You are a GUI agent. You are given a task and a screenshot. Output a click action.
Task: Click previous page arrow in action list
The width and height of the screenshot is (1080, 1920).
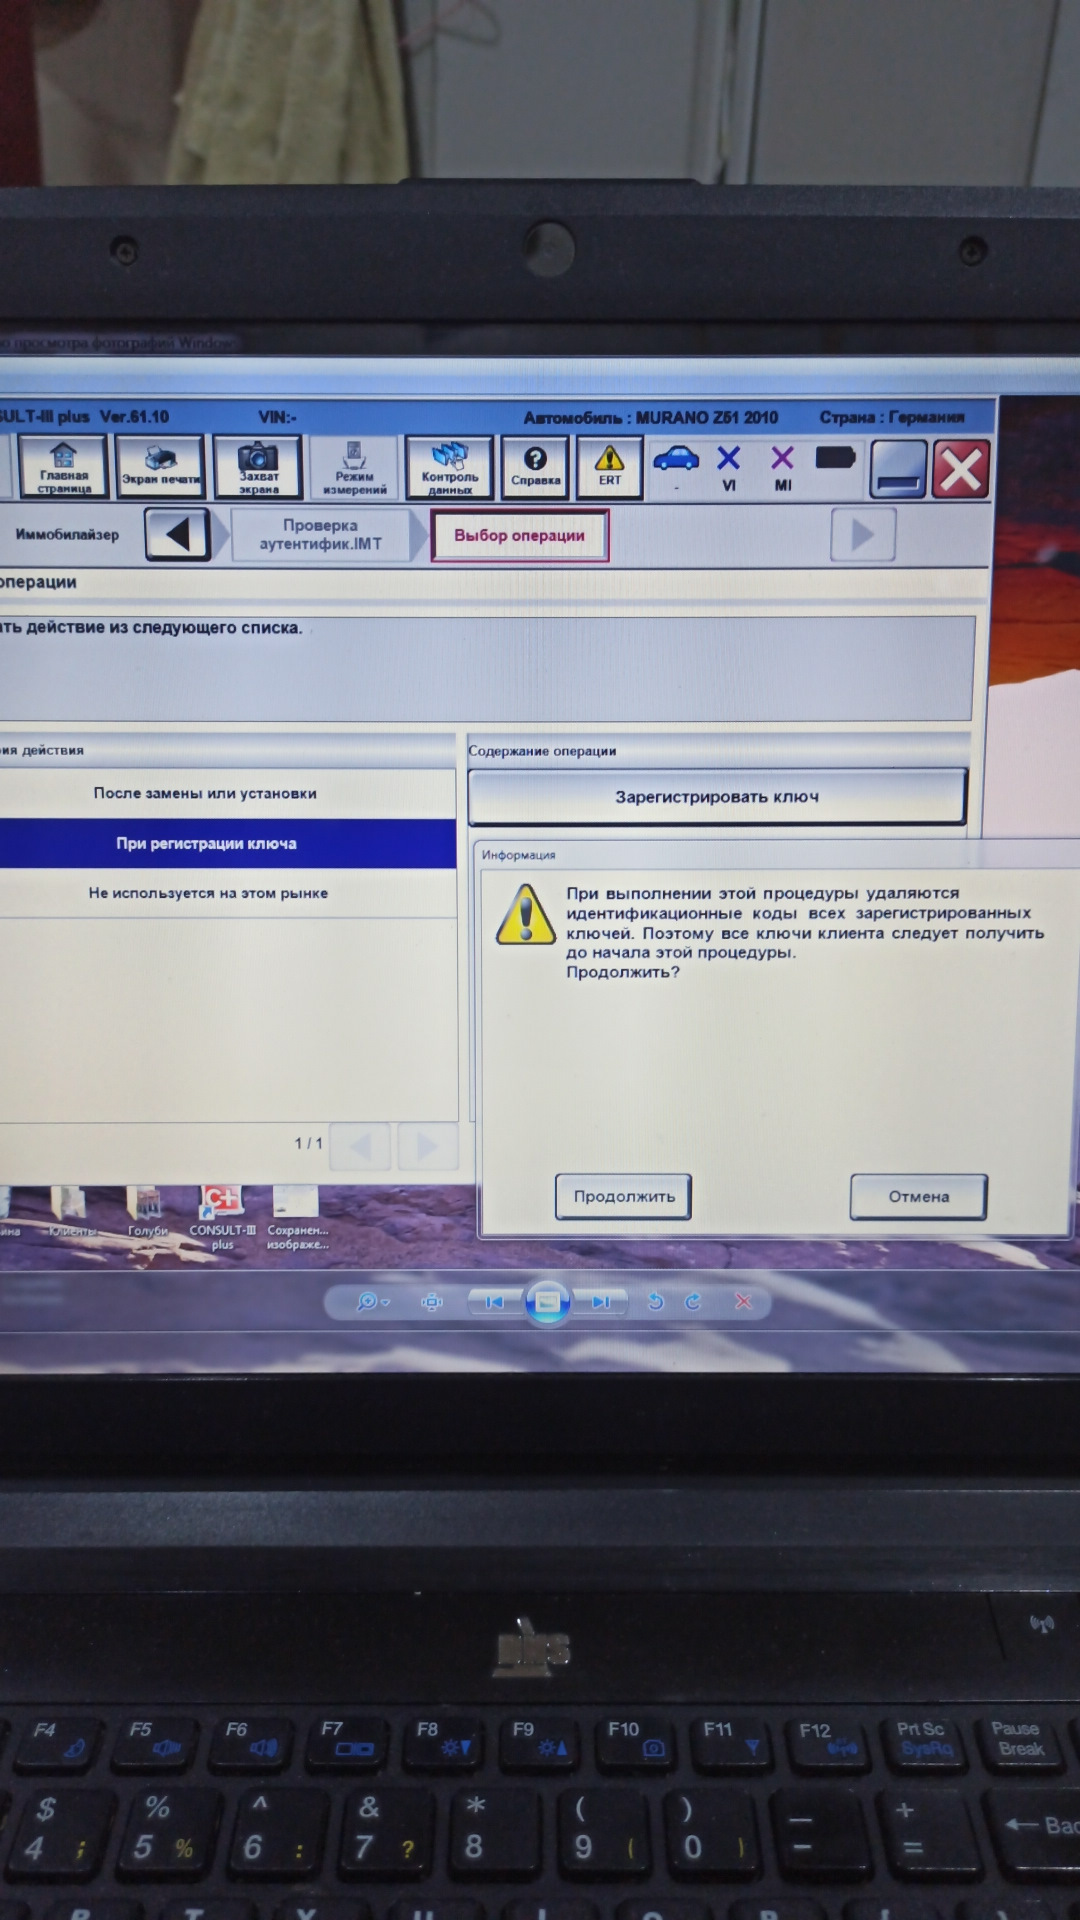click(x=361, y=1146)
